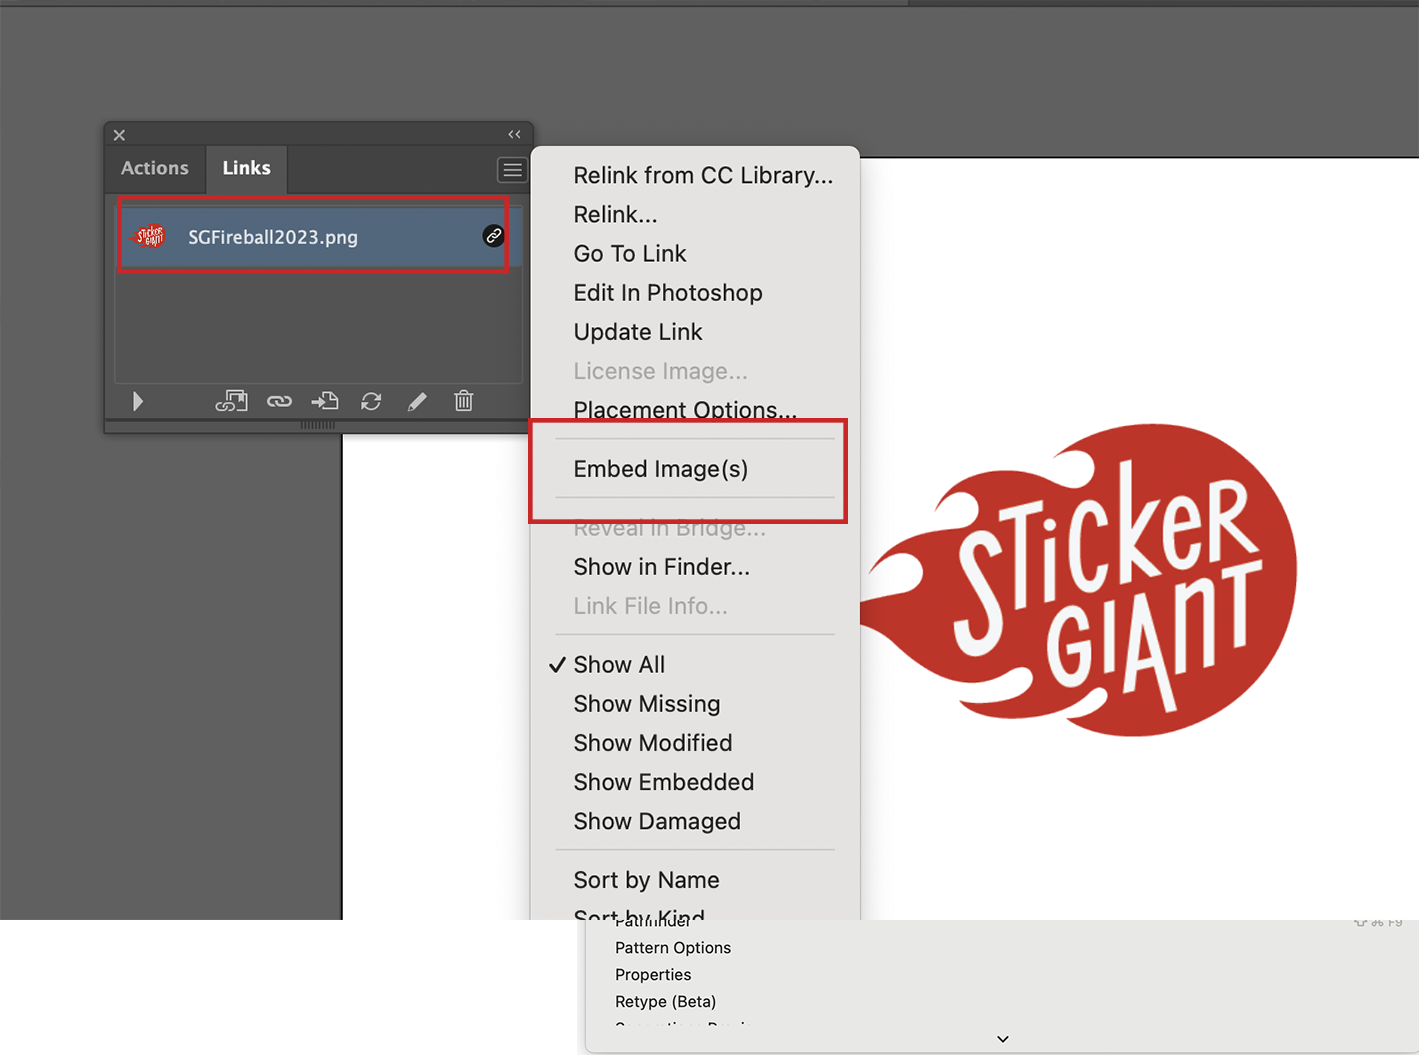Expand link info with the disclosure triangle

[x=138, y=401]
